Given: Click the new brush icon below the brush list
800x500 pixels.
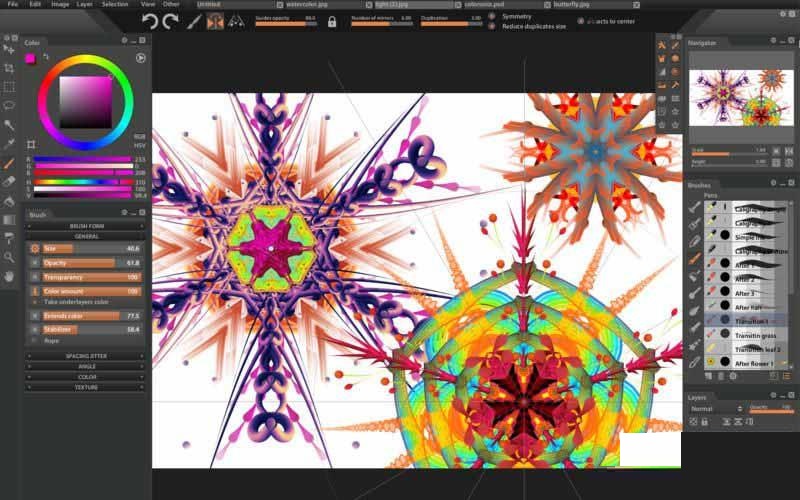Looking at the screenshot, I should pos(708,376).
